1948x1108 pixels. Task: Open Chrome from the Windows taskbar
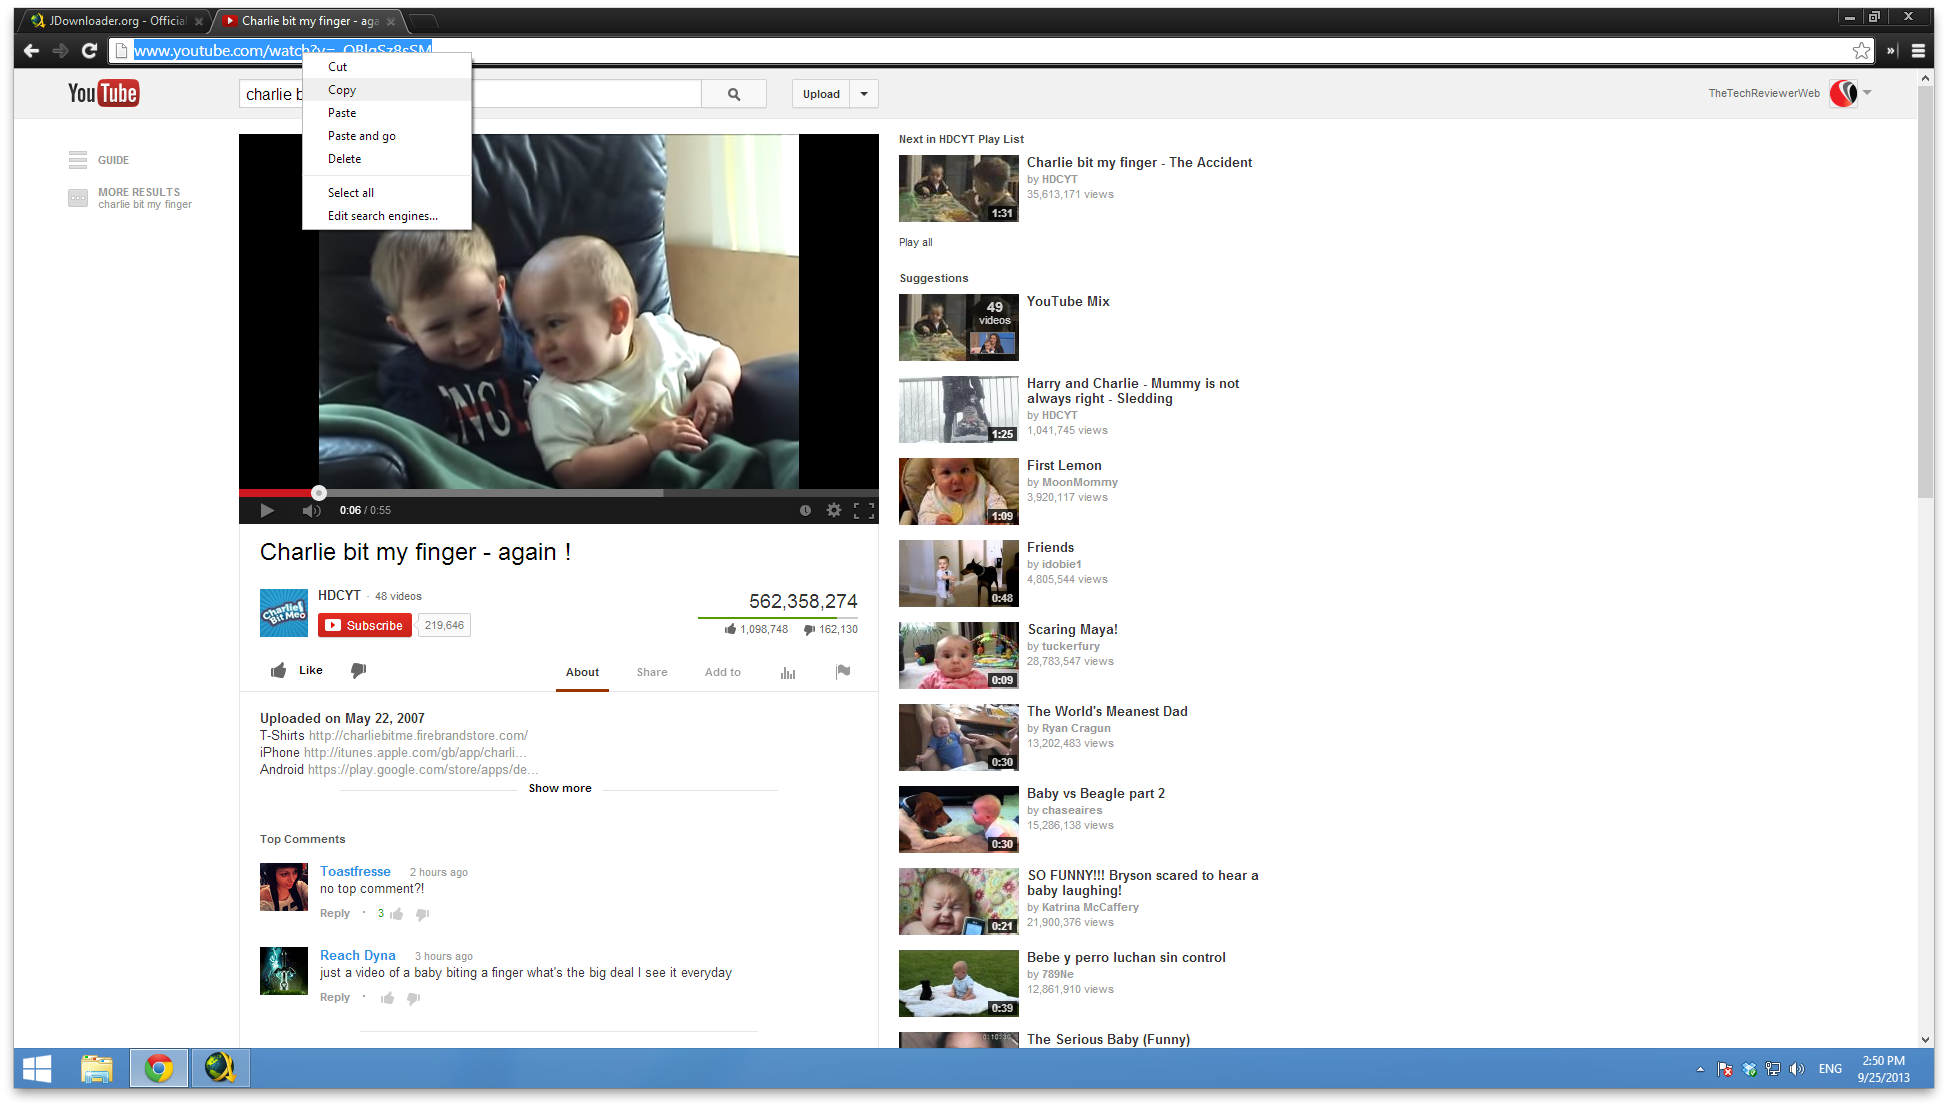point(158,1068)
